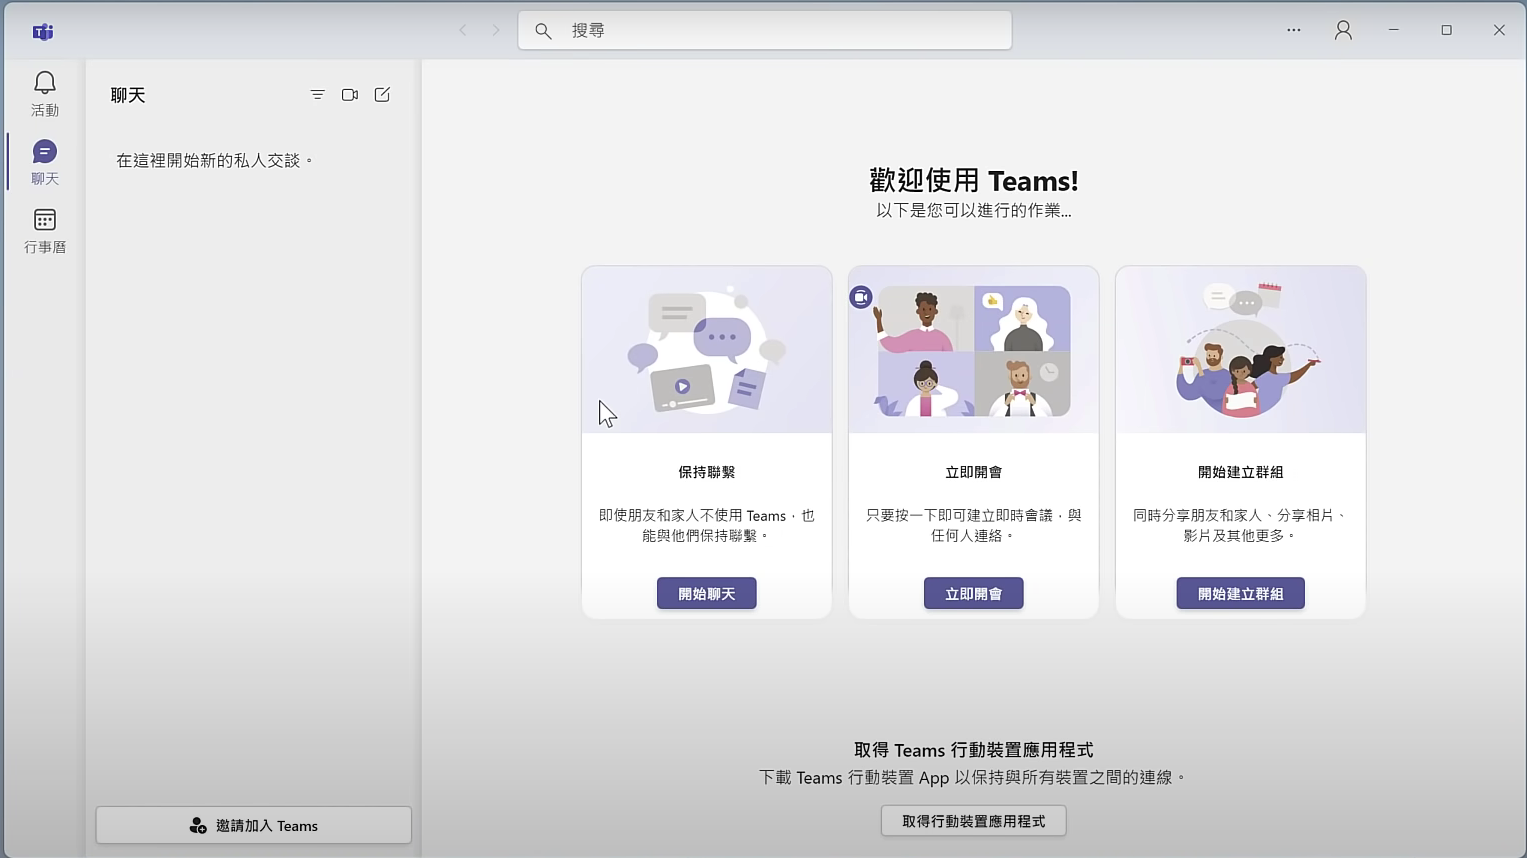Click 同時分享朋友和家人 description

coord(1240,525)
